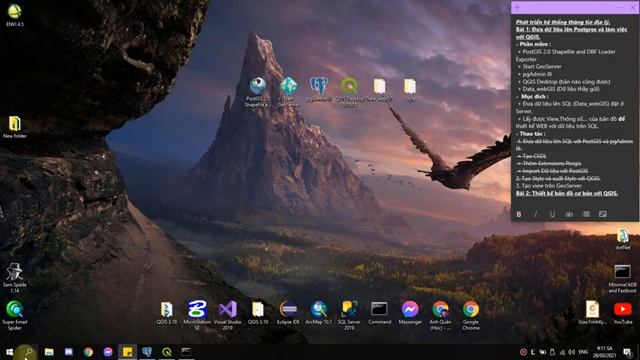Open taskbar search magnifier
Image resolution: width=640 pixels, height=360 pixels.
(29, 352)
